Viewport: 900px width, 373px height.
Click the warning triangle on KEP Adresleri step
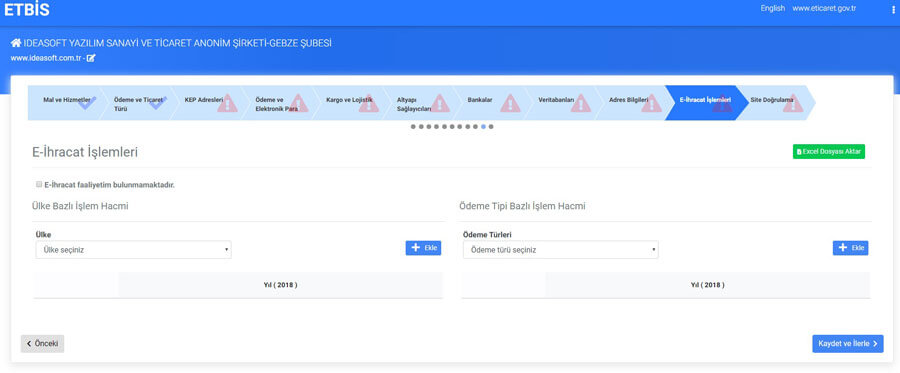click(227, 103)
